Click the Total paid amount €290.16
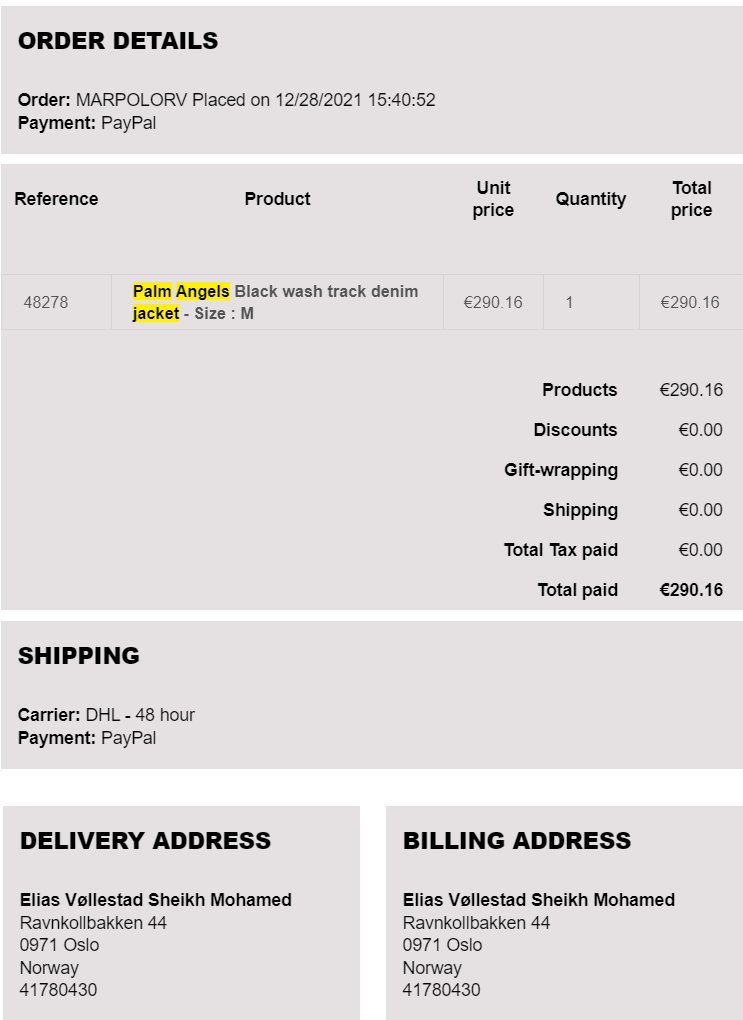 691,590
